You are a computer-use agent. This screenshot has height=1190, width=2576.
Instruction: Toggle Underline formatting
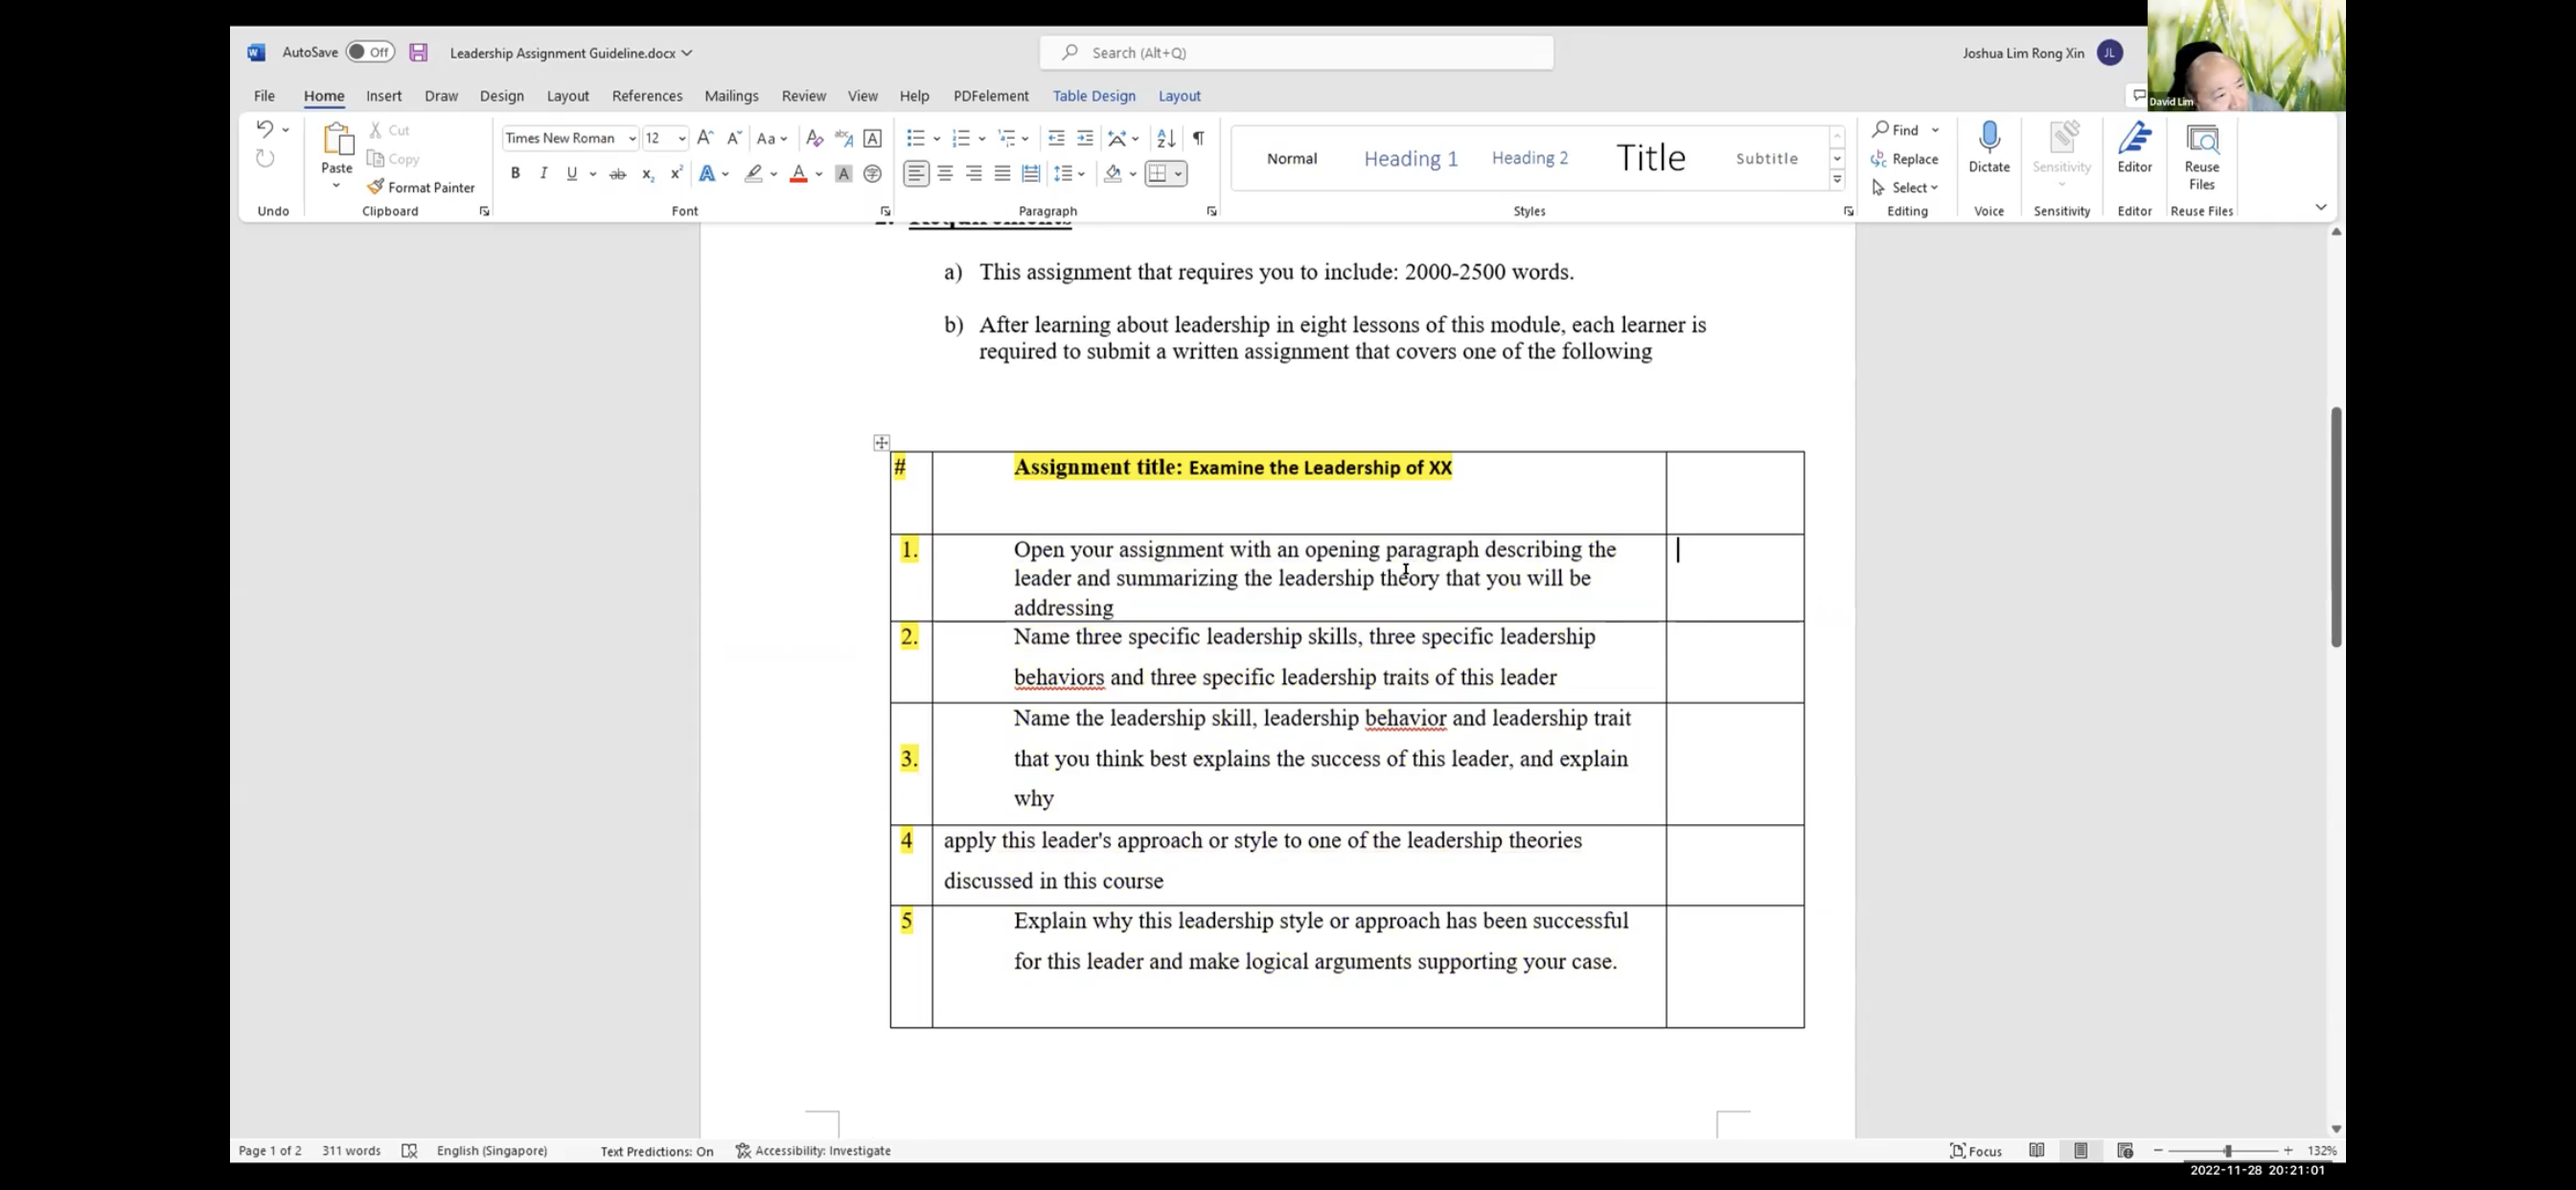click(572, 174)
